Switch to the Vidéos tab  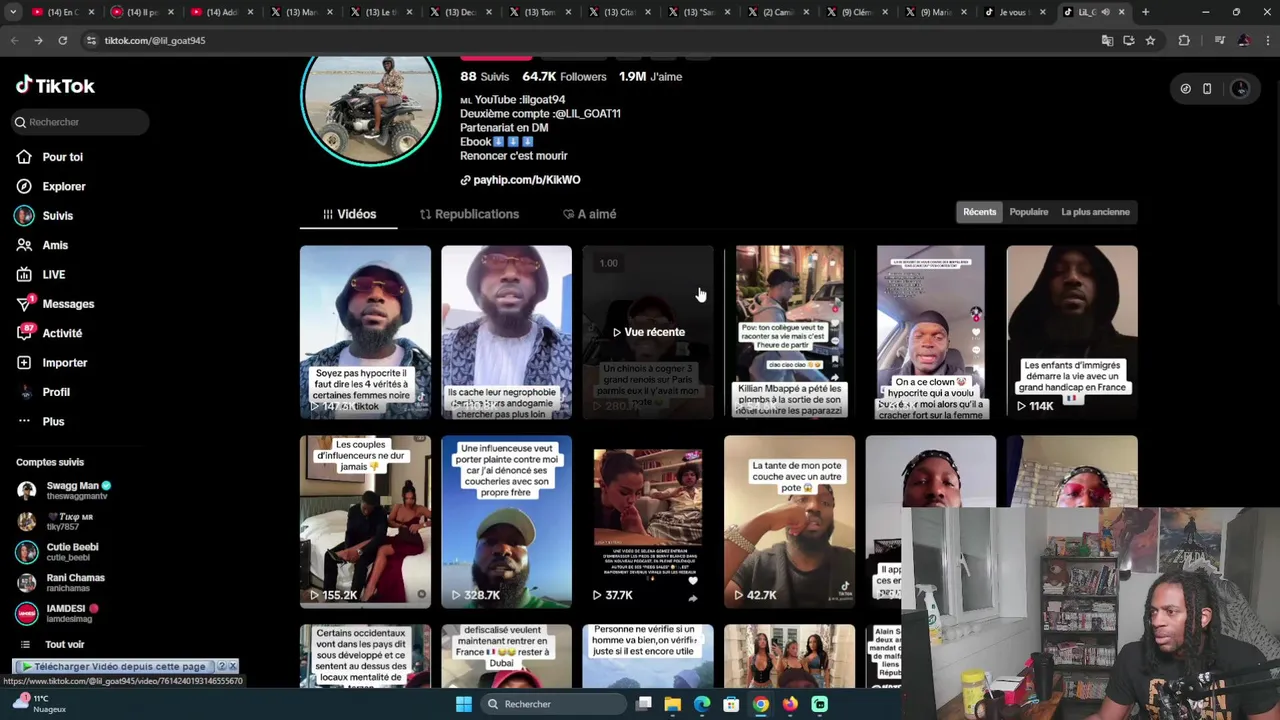(x=349, y=214)
